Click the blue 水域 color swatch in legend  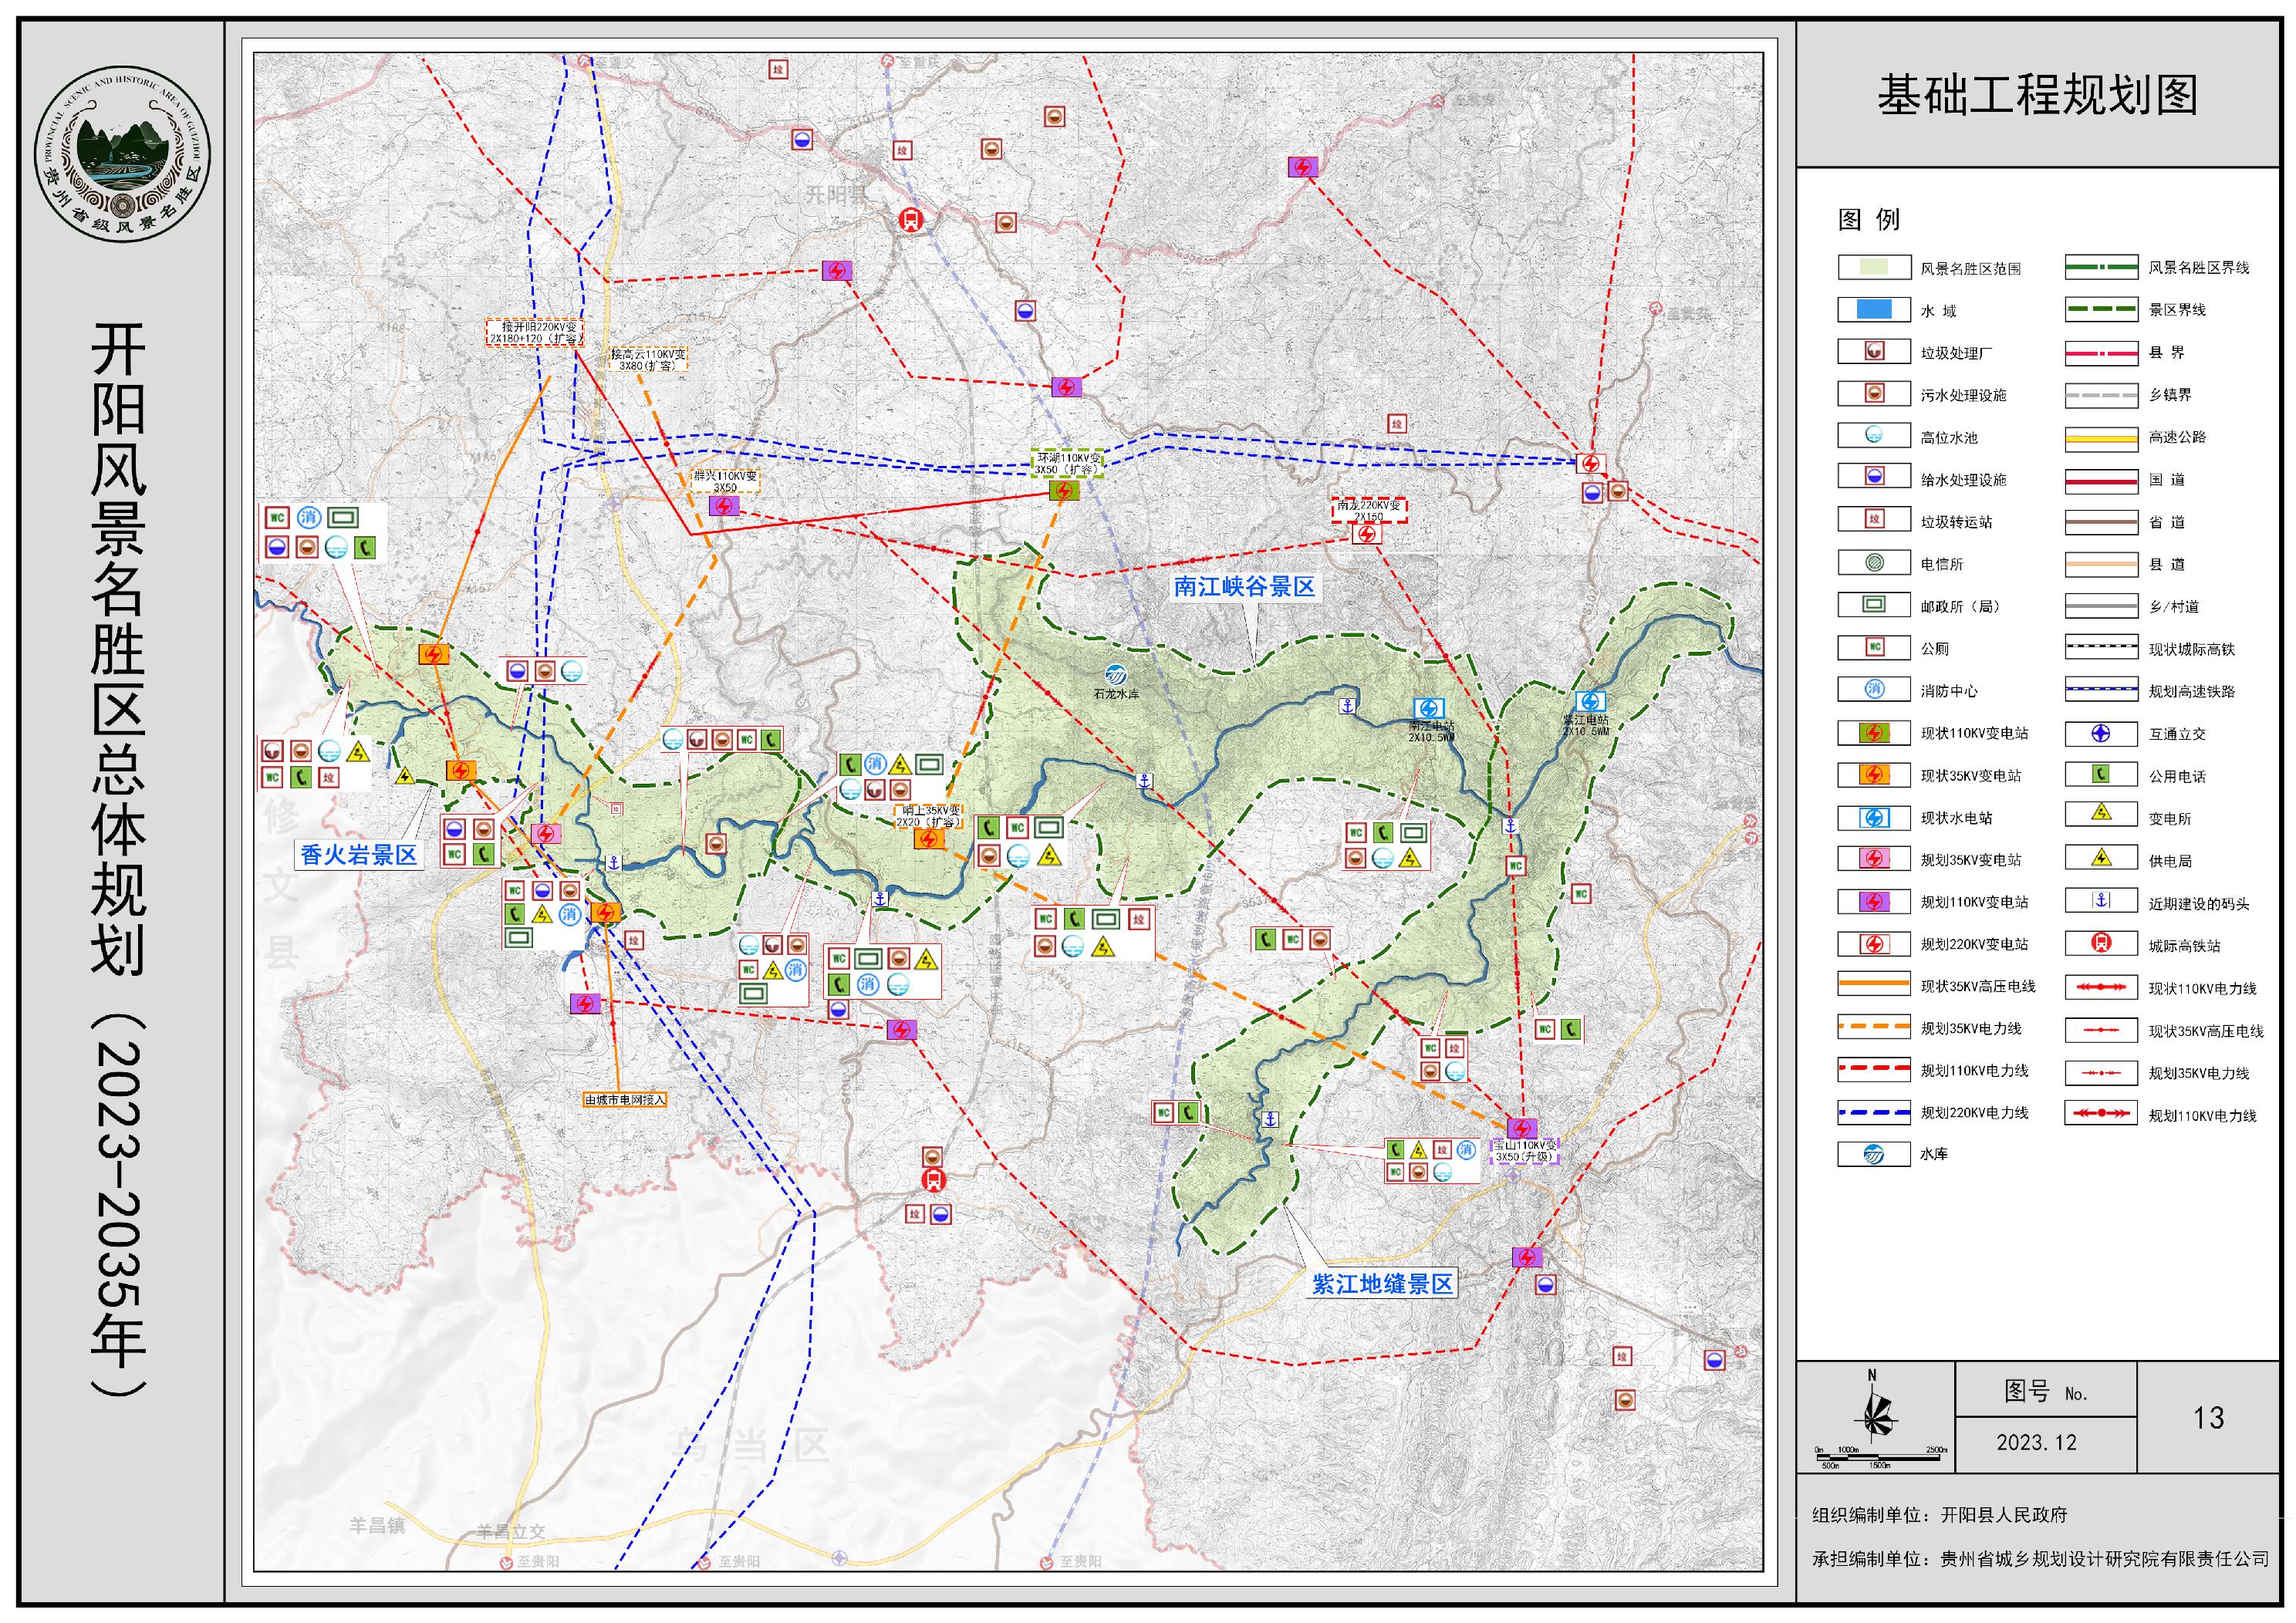point(1874,309)
